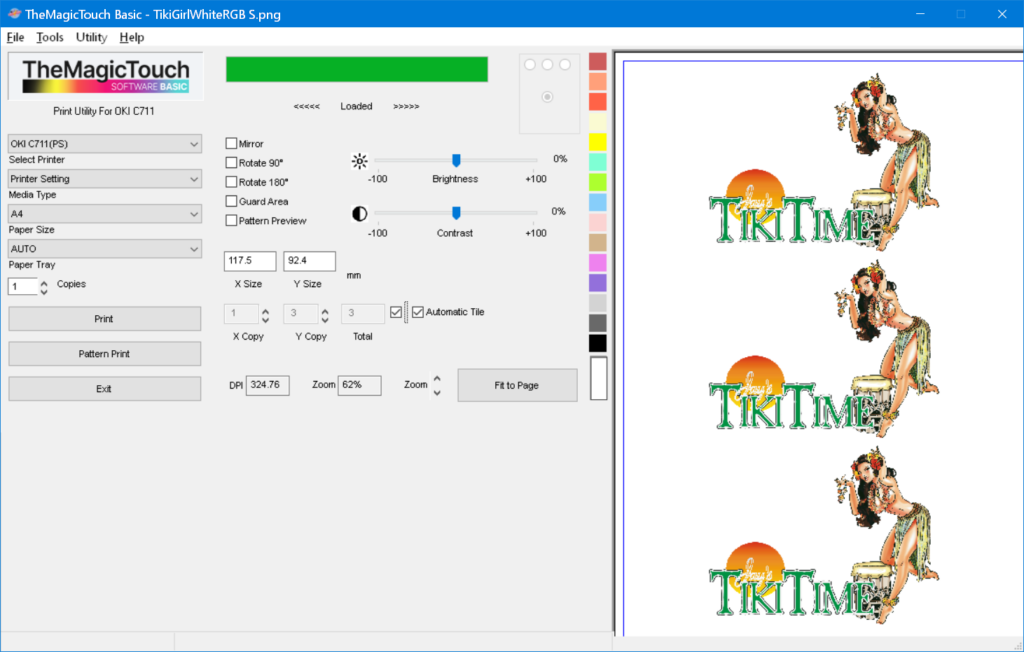The height and width of the screenshot is (652, 1024).
Task: Click the contrast half-circle icon
Action: pos(359,214)
